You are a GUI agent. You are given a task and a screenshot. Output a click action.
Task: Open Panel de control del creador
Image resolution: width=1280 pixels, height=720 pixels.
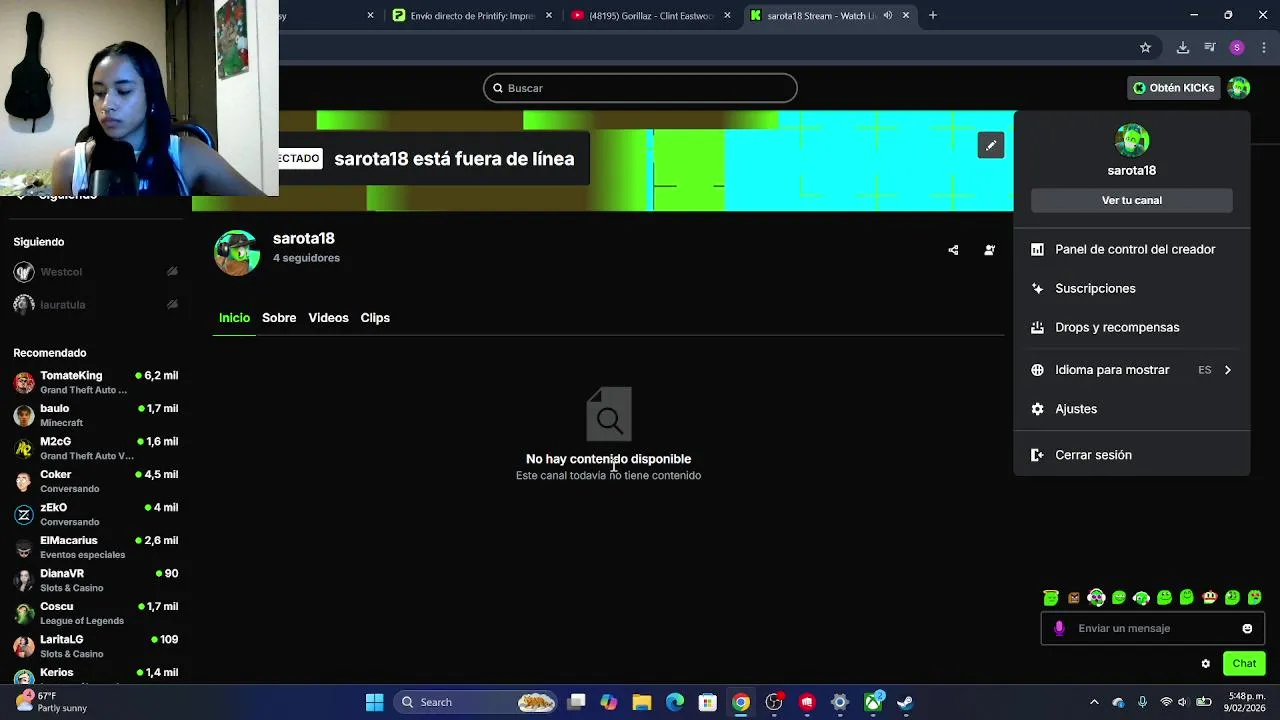(x=1132, y=249)
